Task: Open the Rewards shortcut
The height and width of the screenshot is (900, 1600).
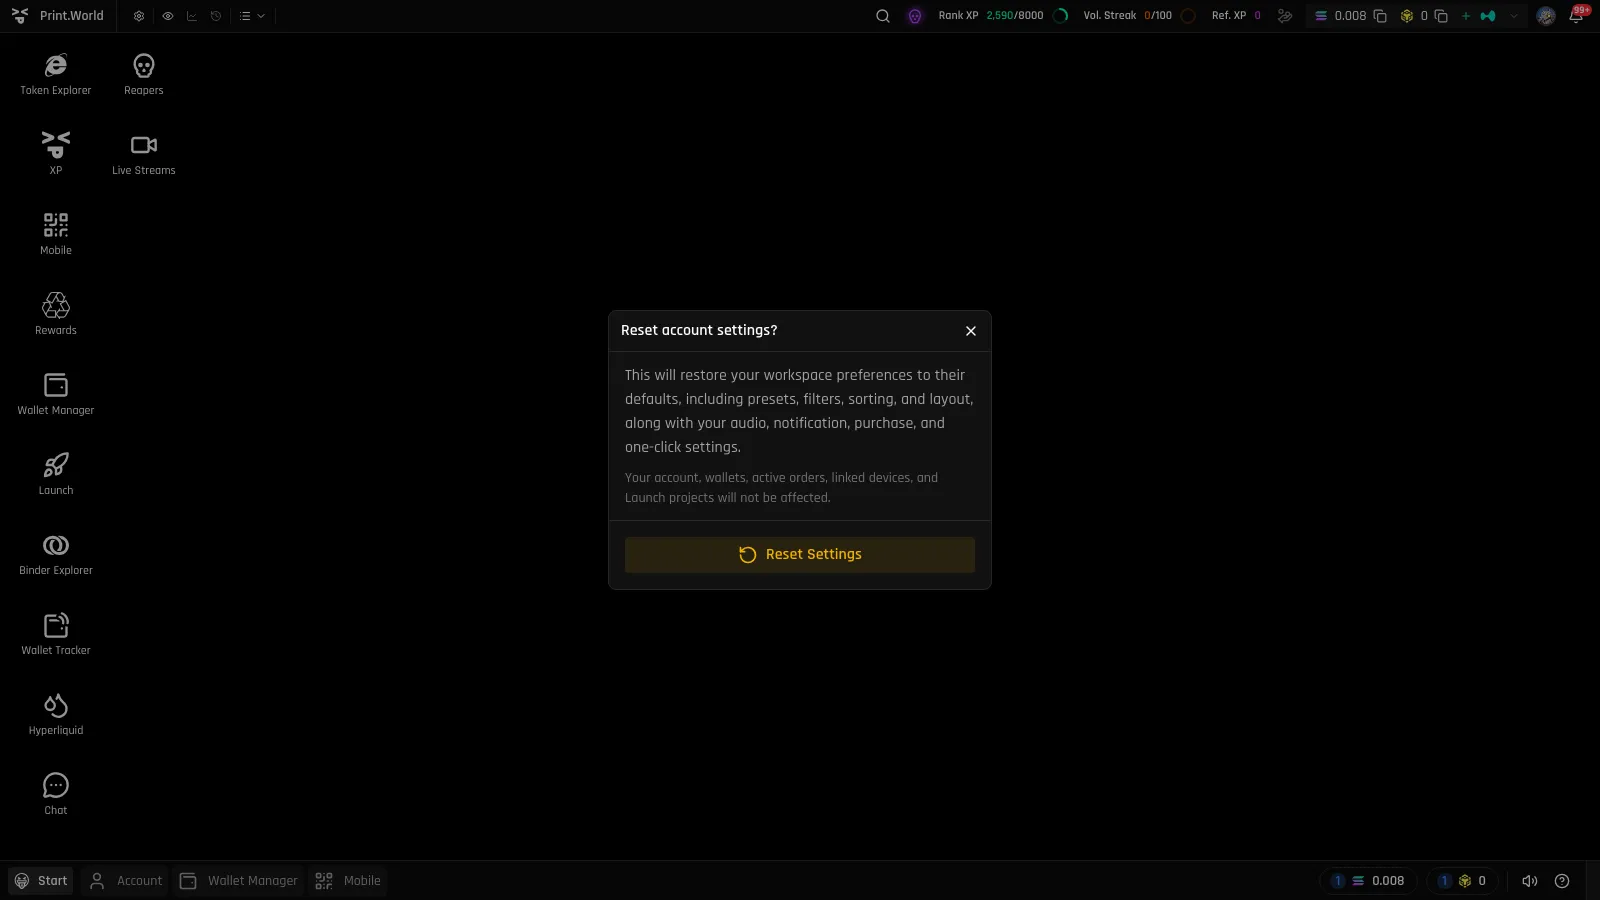Action: [56, 314]
